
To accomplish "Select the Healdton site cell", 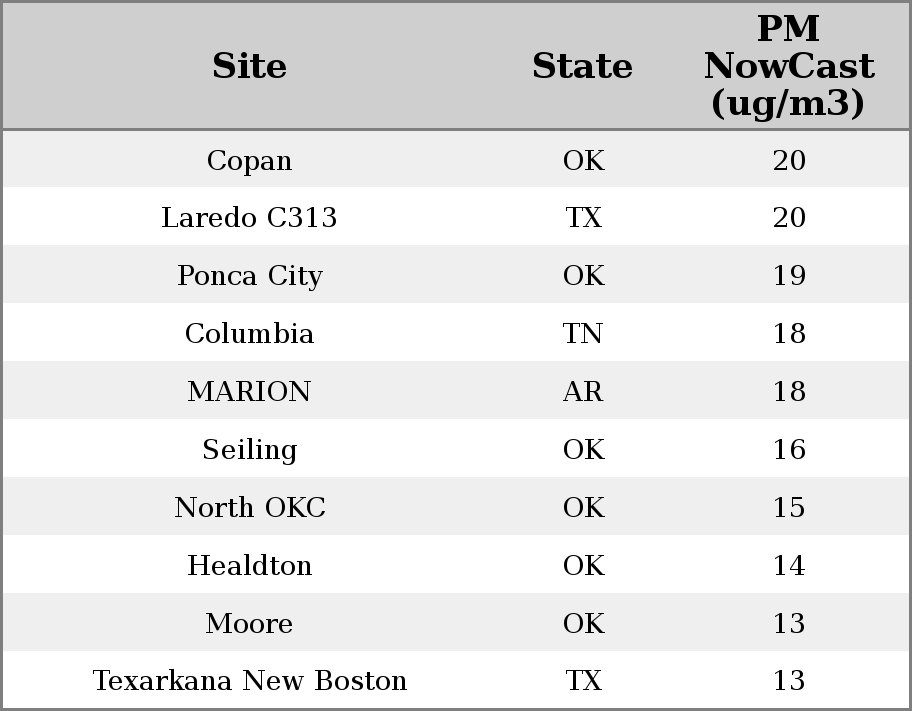I will pyautogui.click(x=249, y=566).
